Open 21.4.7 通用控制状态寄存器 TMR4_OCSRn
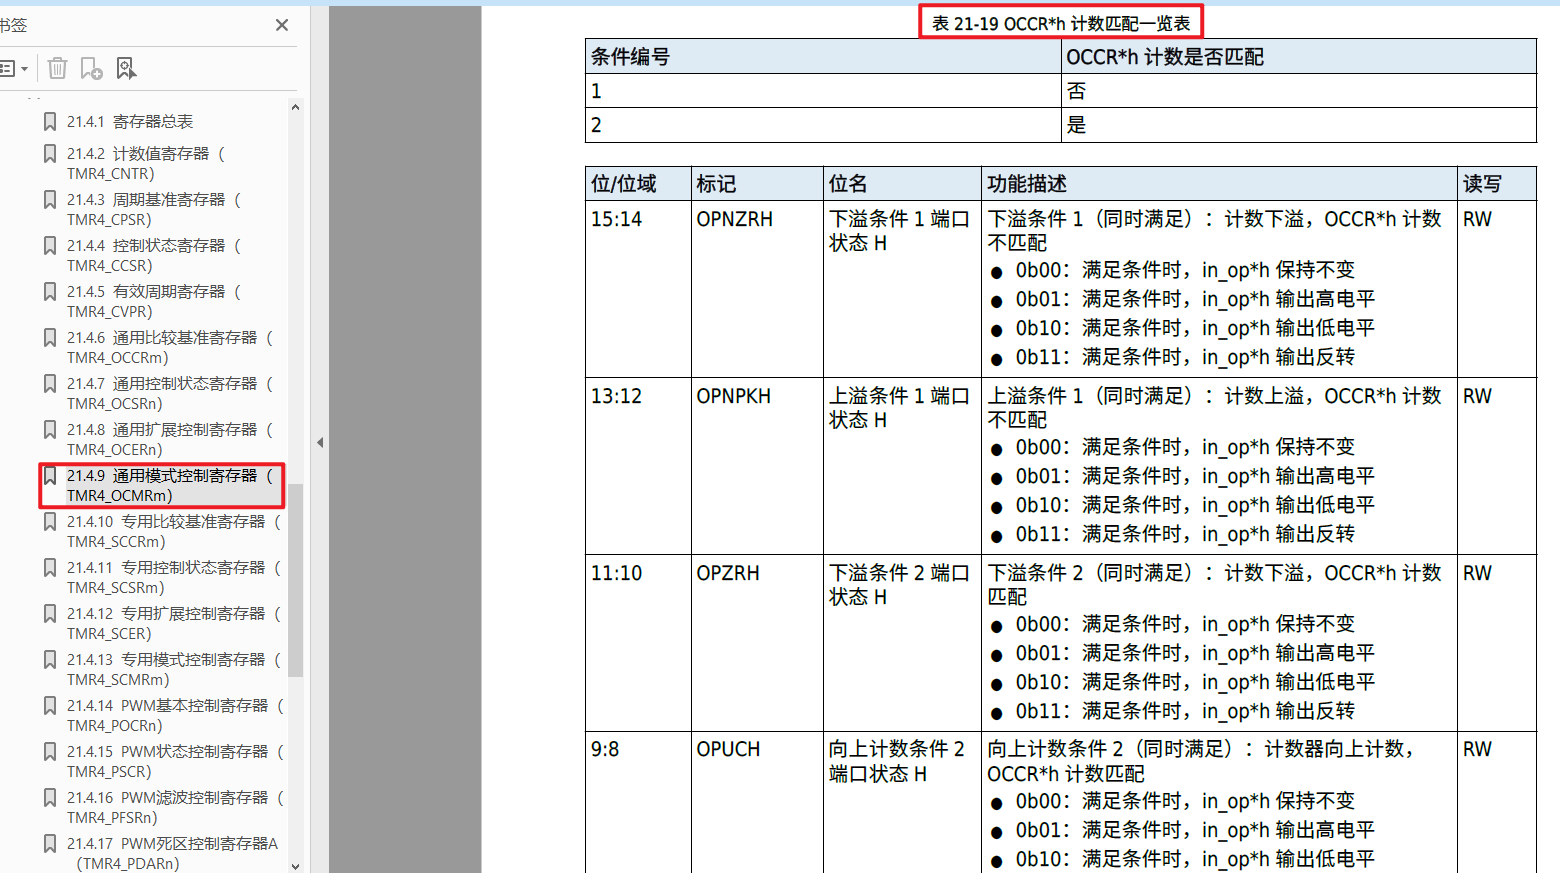The width and height of the screenshot is (1560, 873). [170, 393]
